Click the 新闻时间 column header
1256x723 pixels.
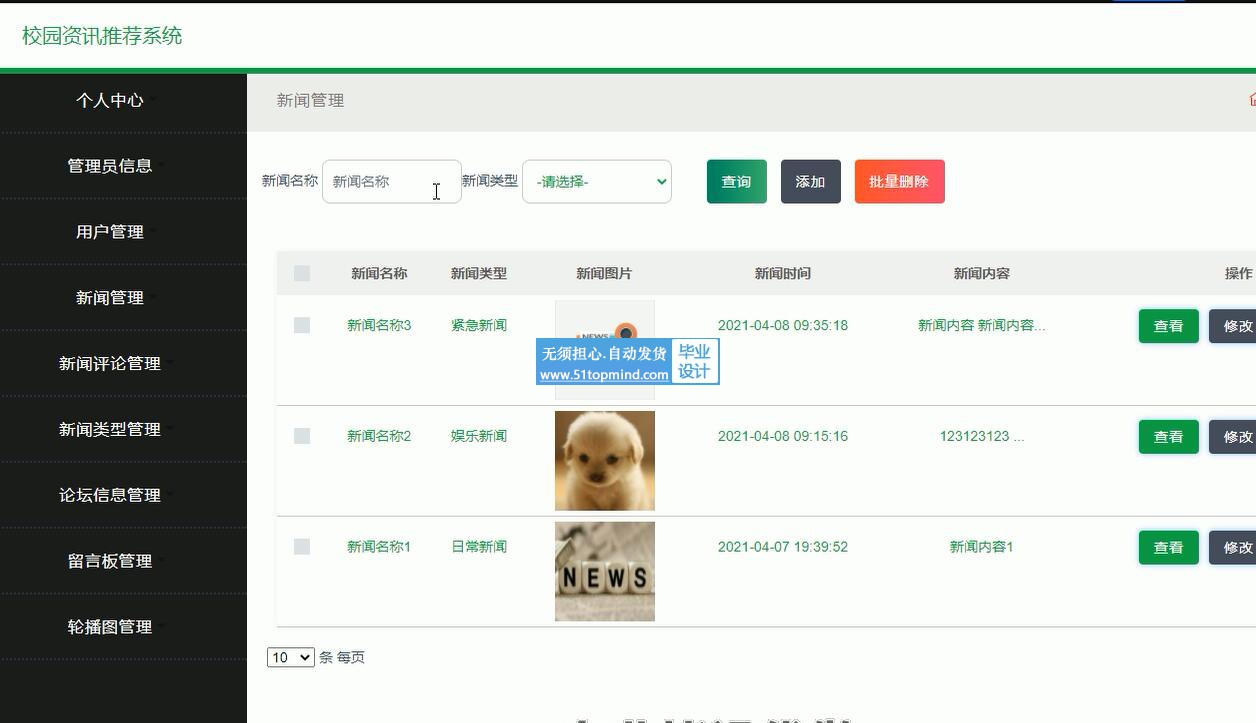pos(783,273)
